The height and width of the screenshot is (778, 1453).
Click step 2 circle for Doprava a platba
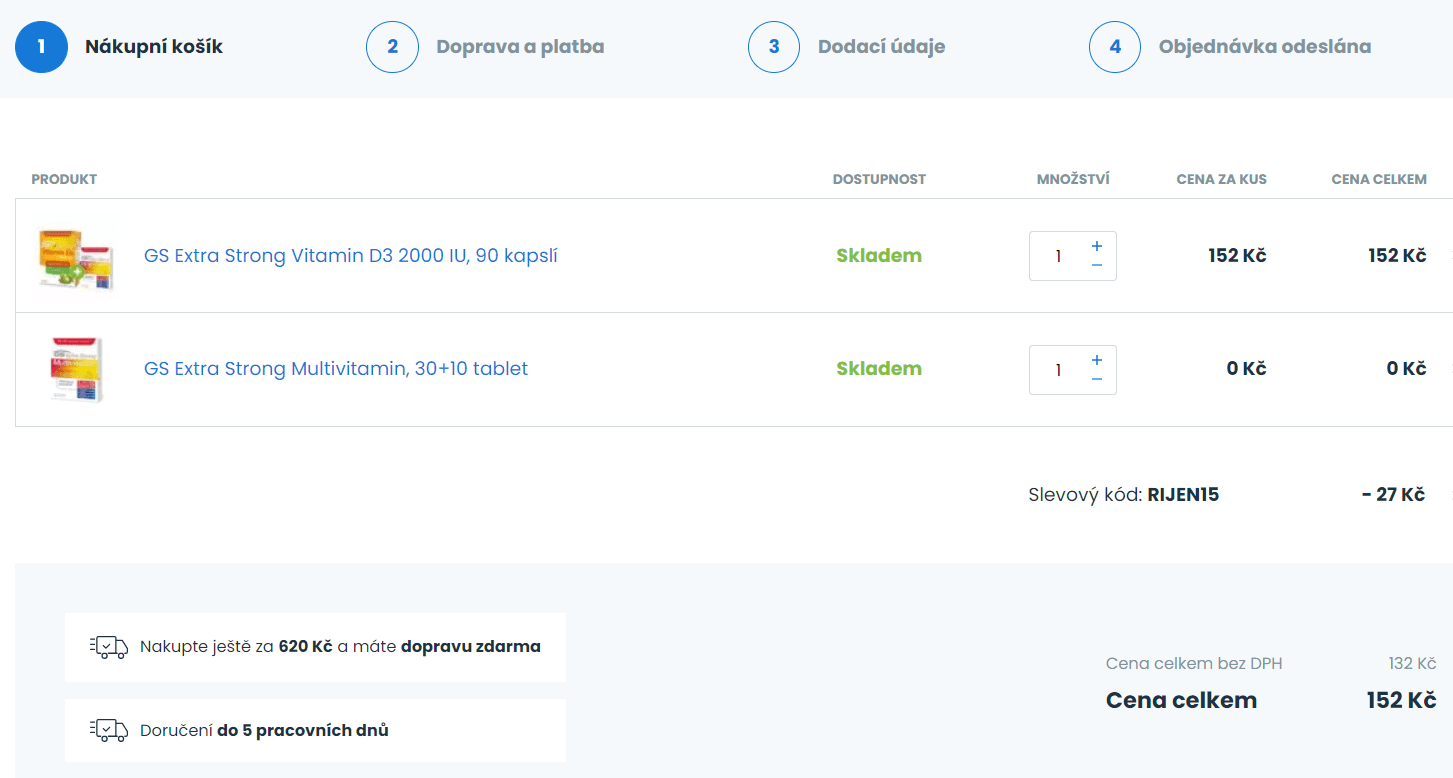[x=392, y=47]
